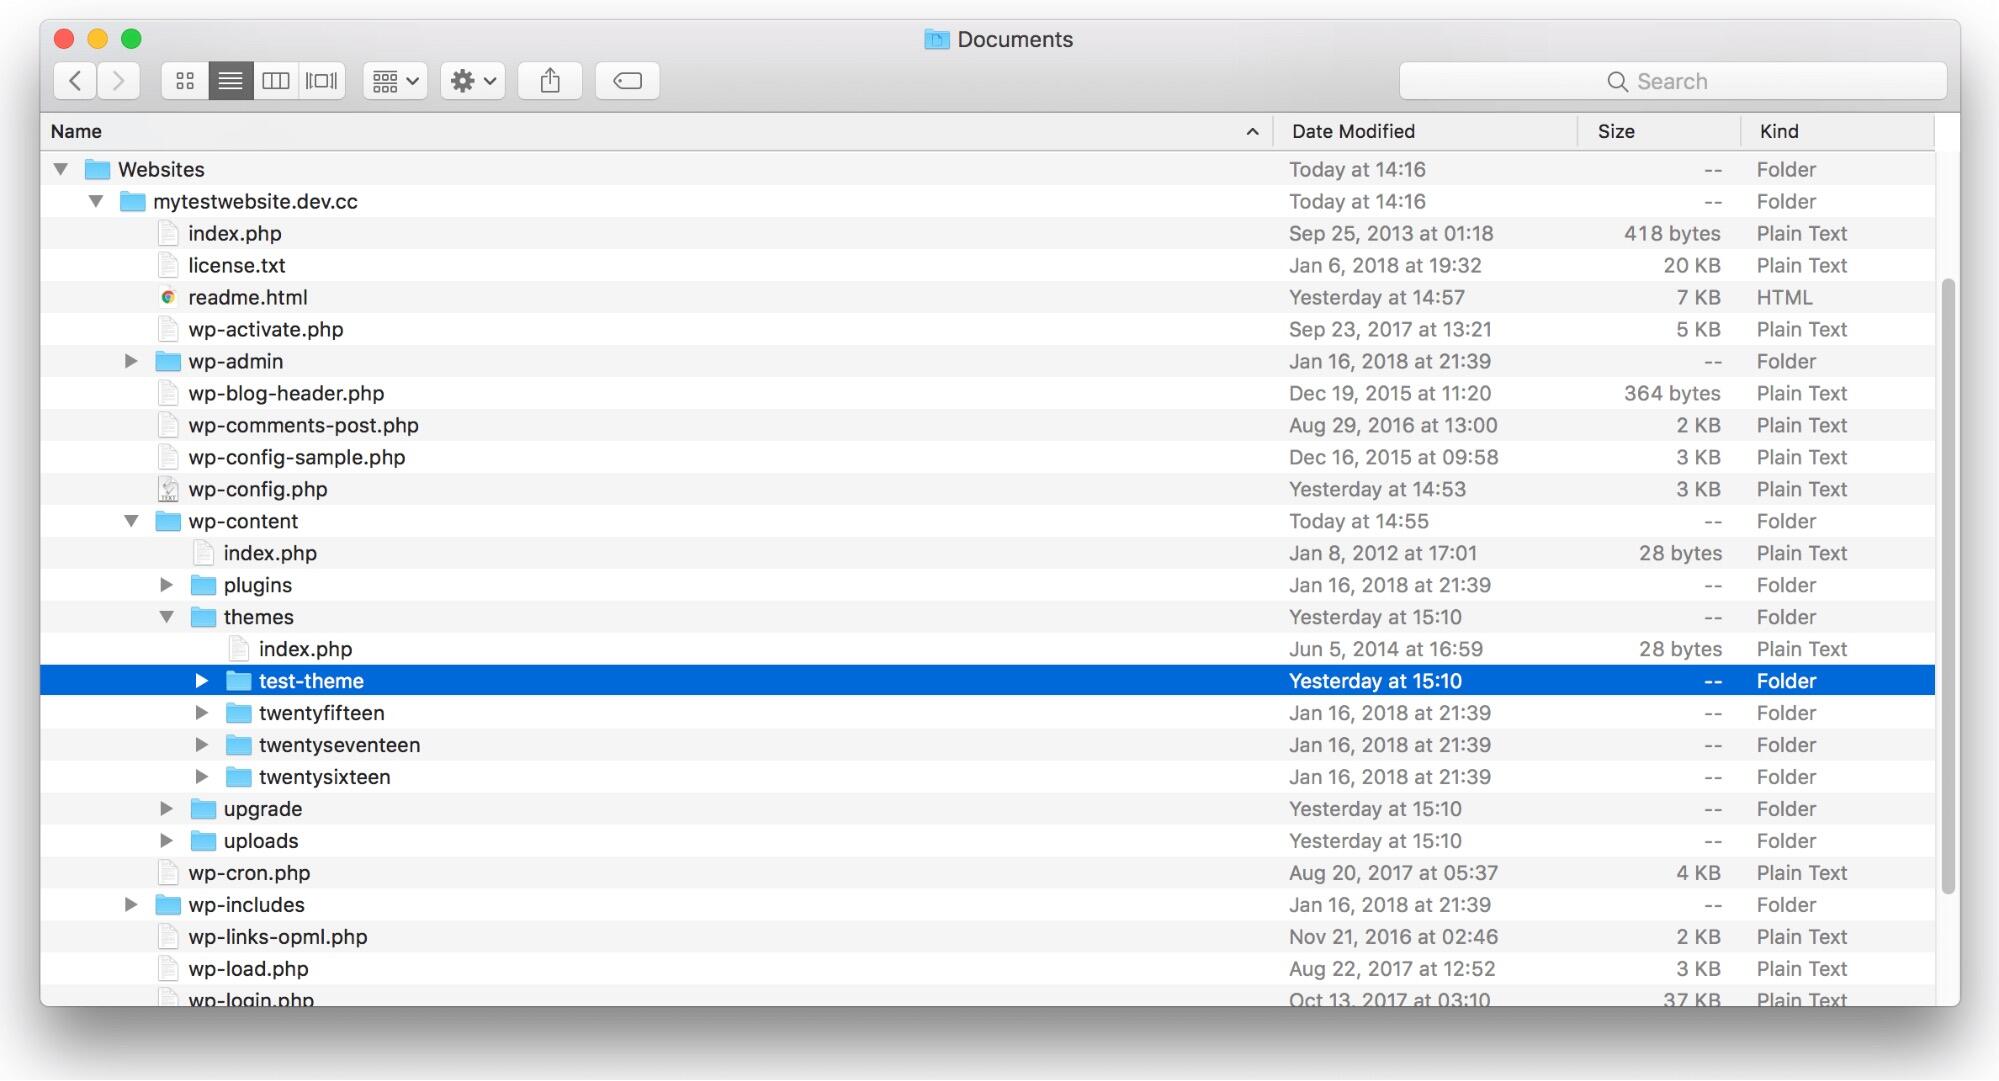Switch to cover flow view

(x=321, y=81)
